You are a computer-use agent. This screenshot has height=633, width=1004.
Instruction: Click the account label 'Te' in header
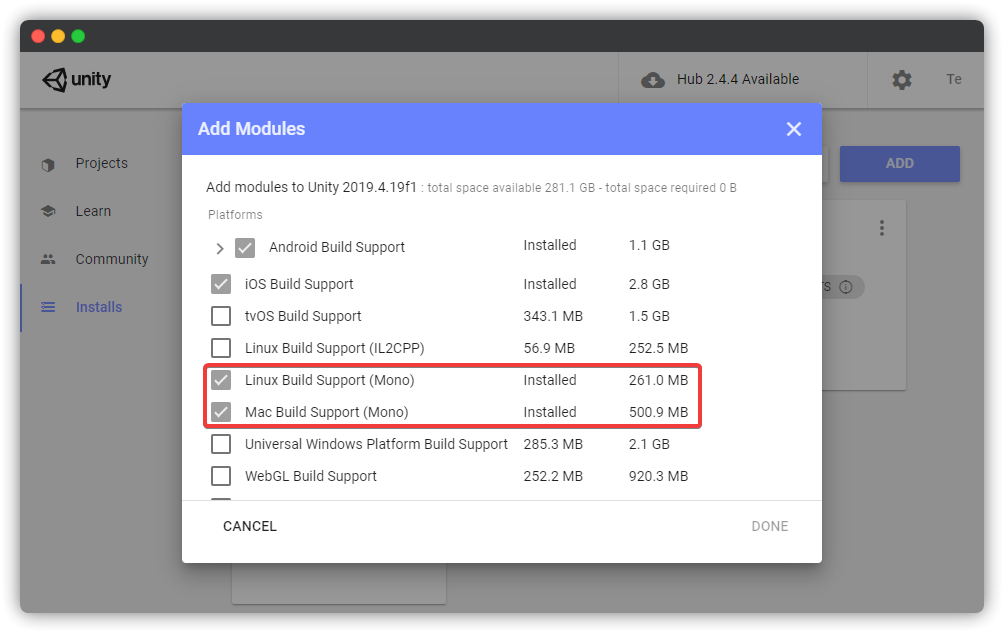[954, 79]
